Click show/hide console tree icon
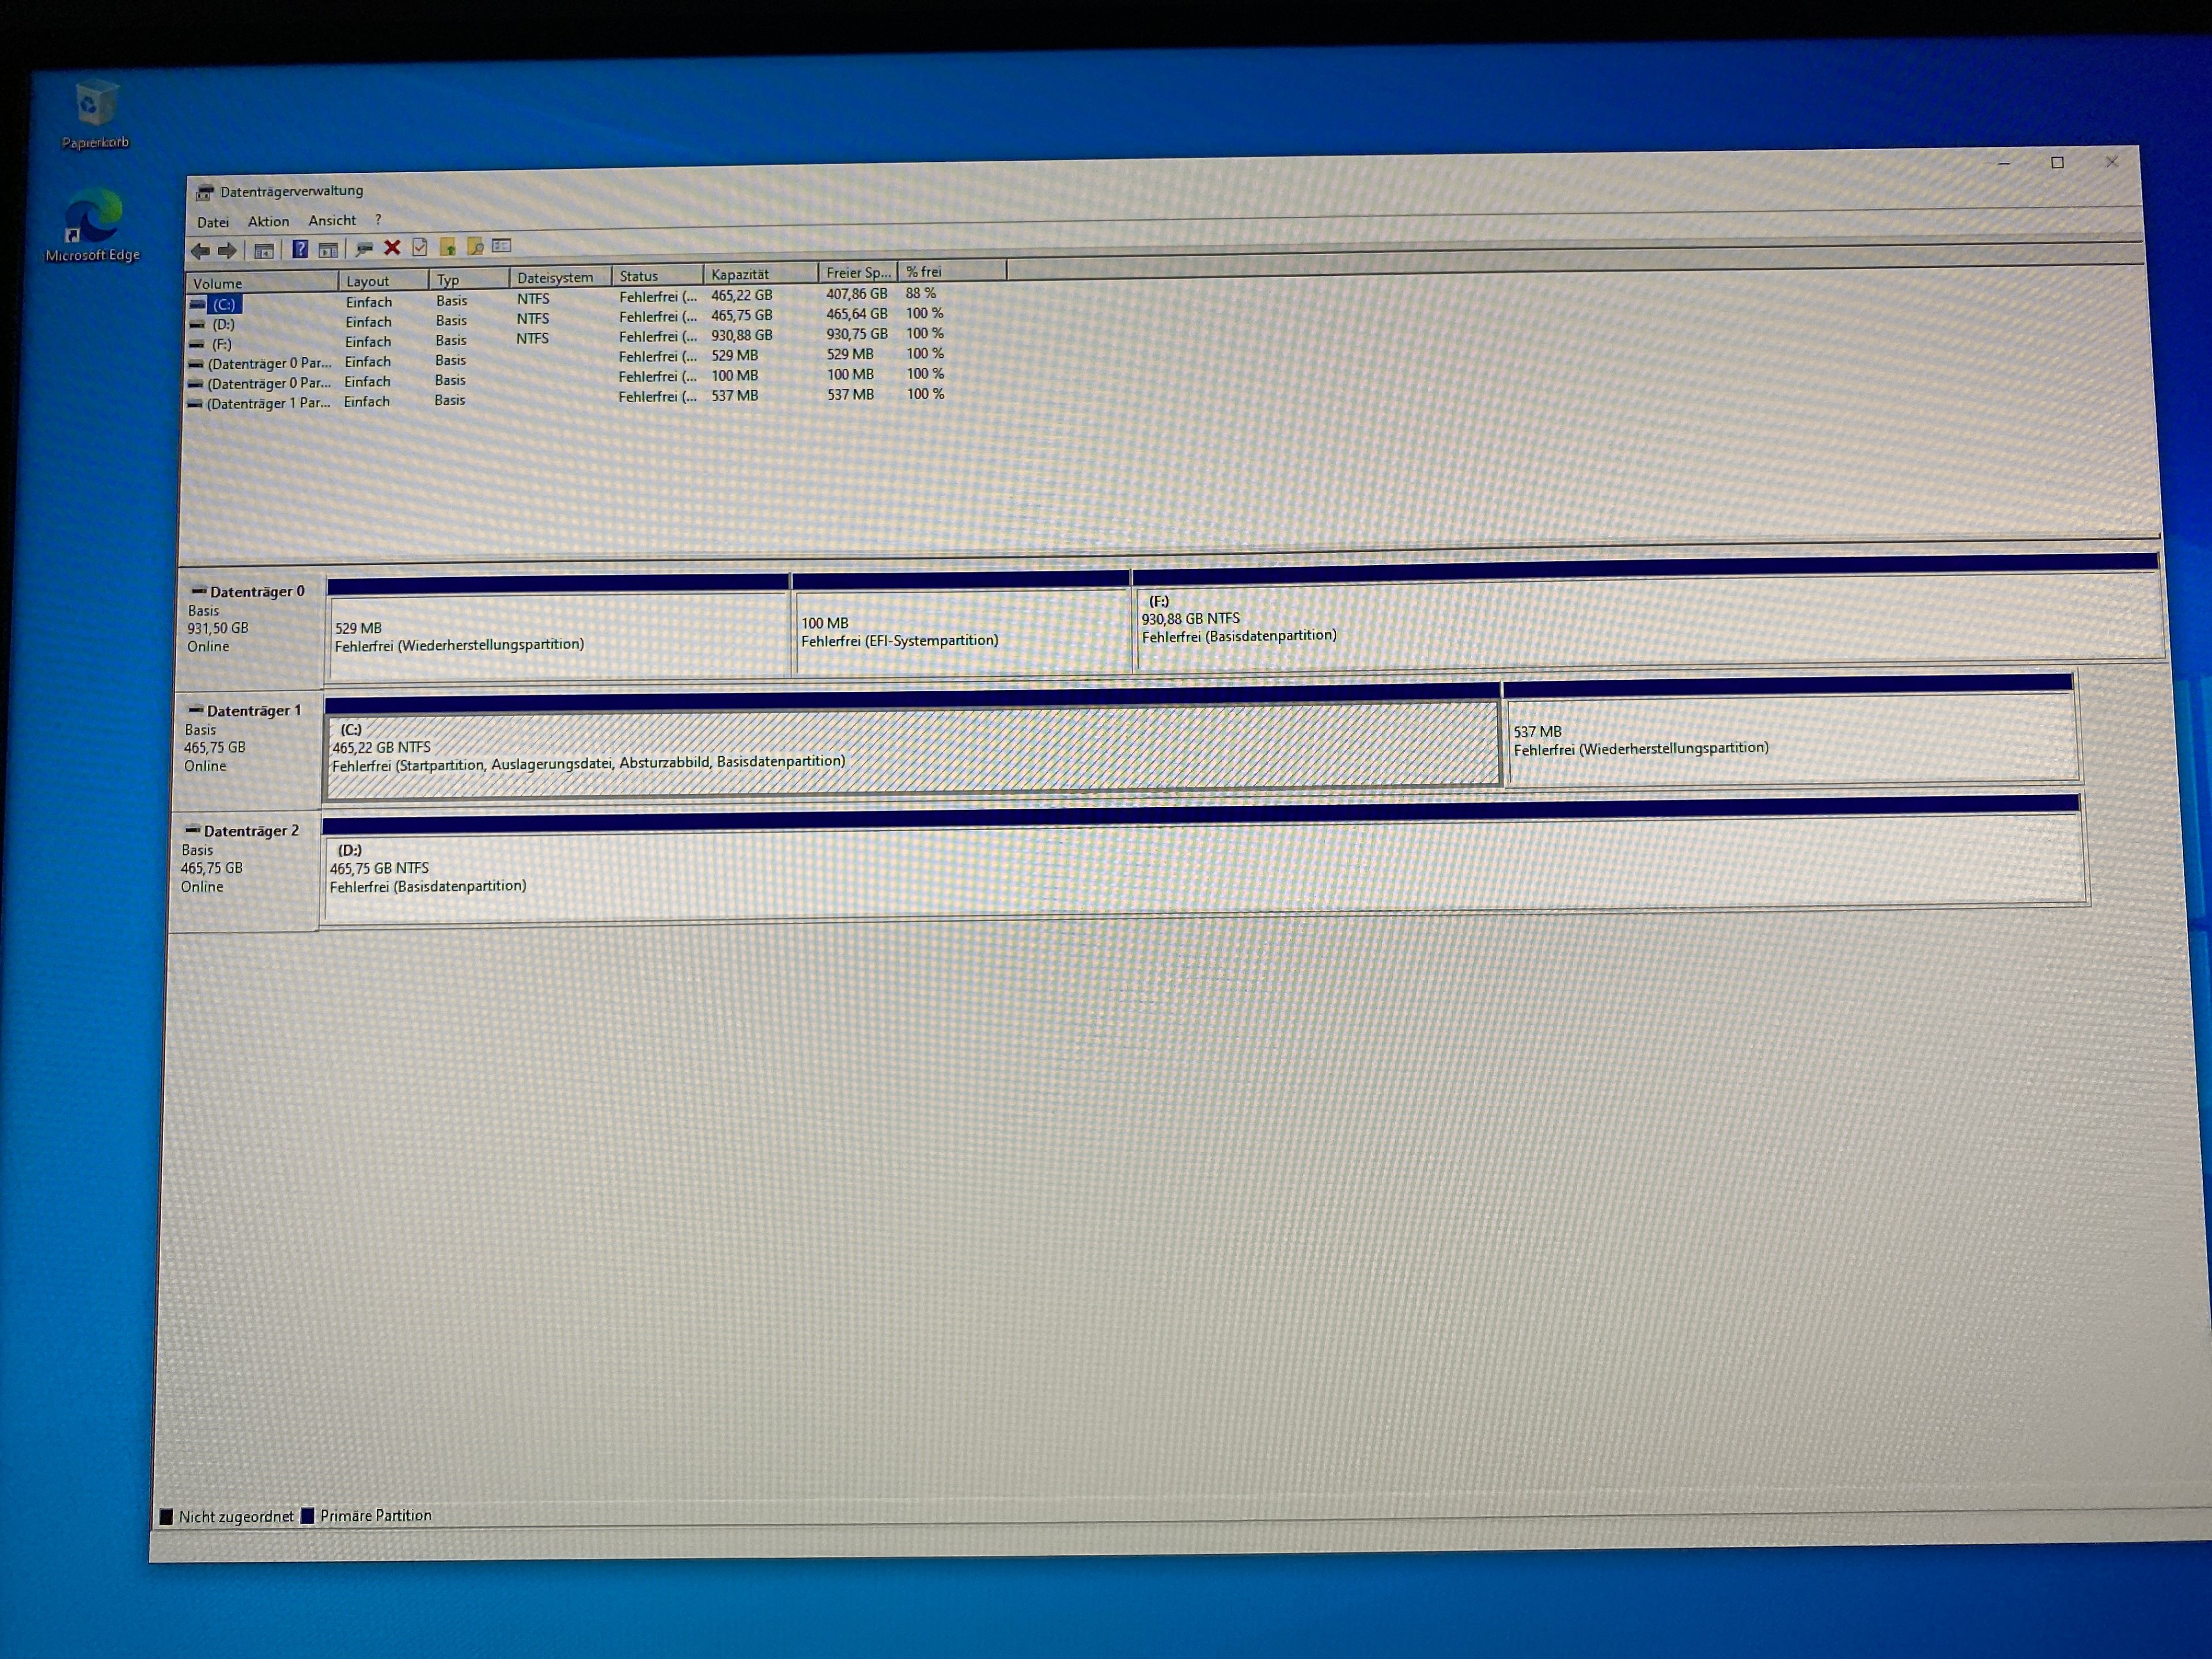This screenshot has height=1659, width=2212. (264, 251)
